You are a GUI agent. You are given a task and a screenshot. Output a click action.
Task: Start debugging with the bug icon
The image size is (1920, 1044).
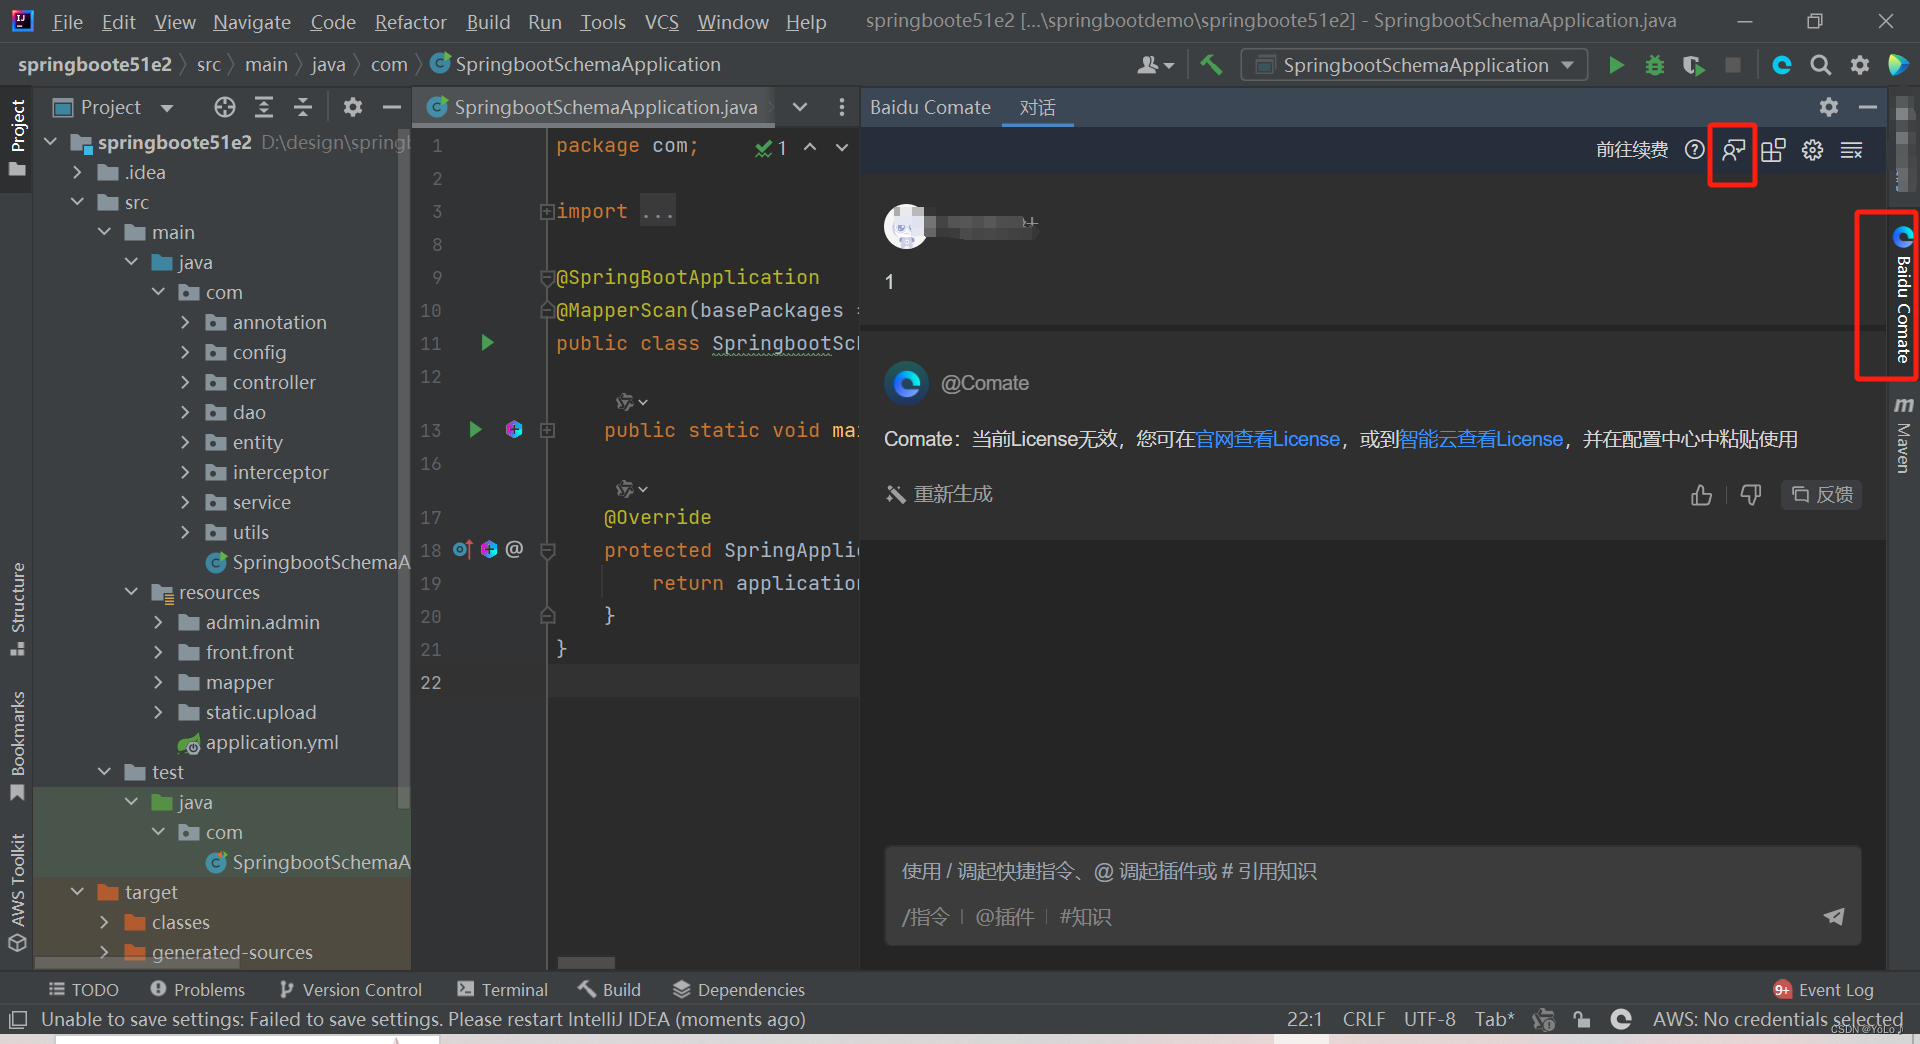1655,65
